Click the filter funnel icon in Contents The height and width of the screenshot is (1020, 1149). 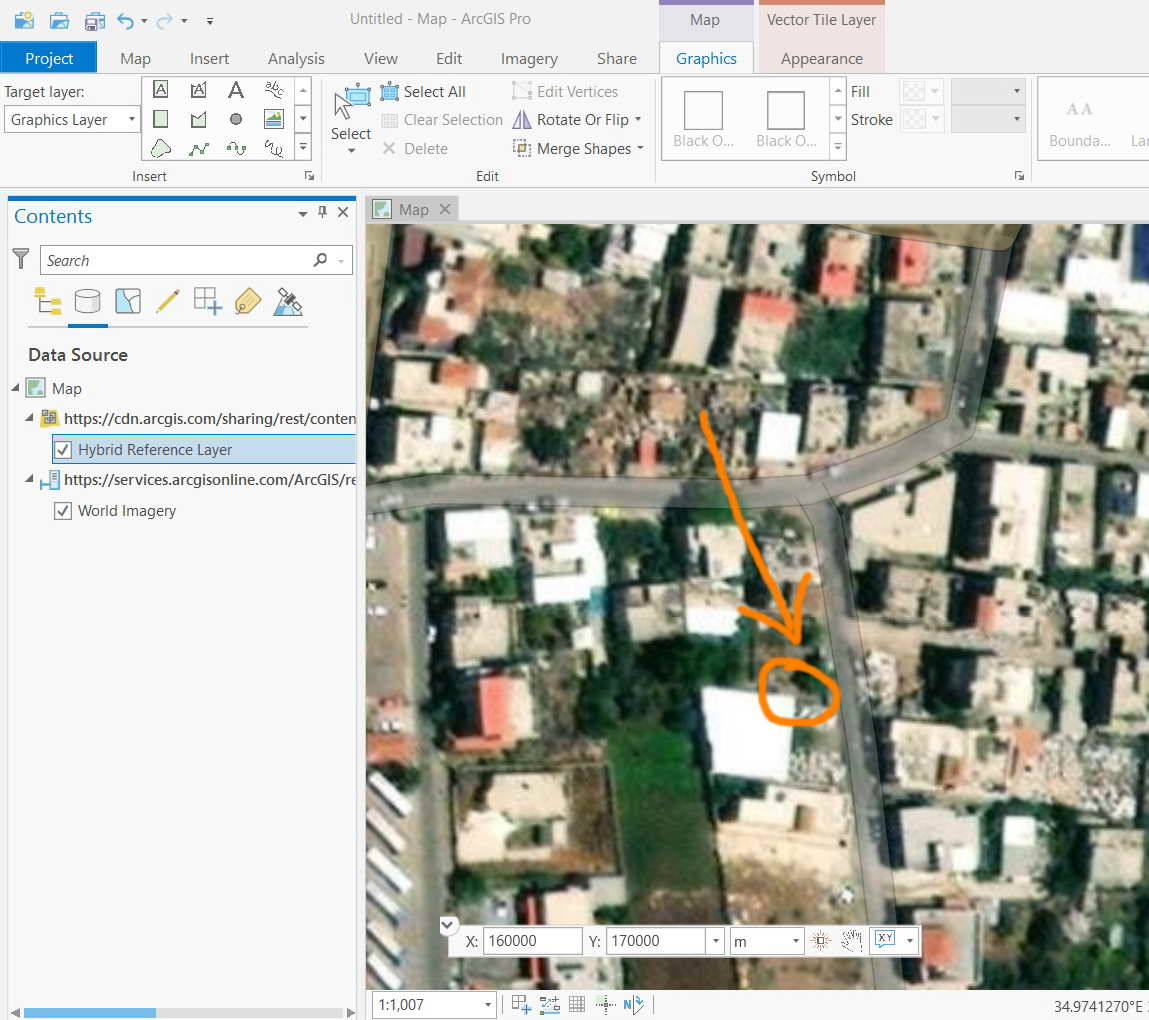21,260
